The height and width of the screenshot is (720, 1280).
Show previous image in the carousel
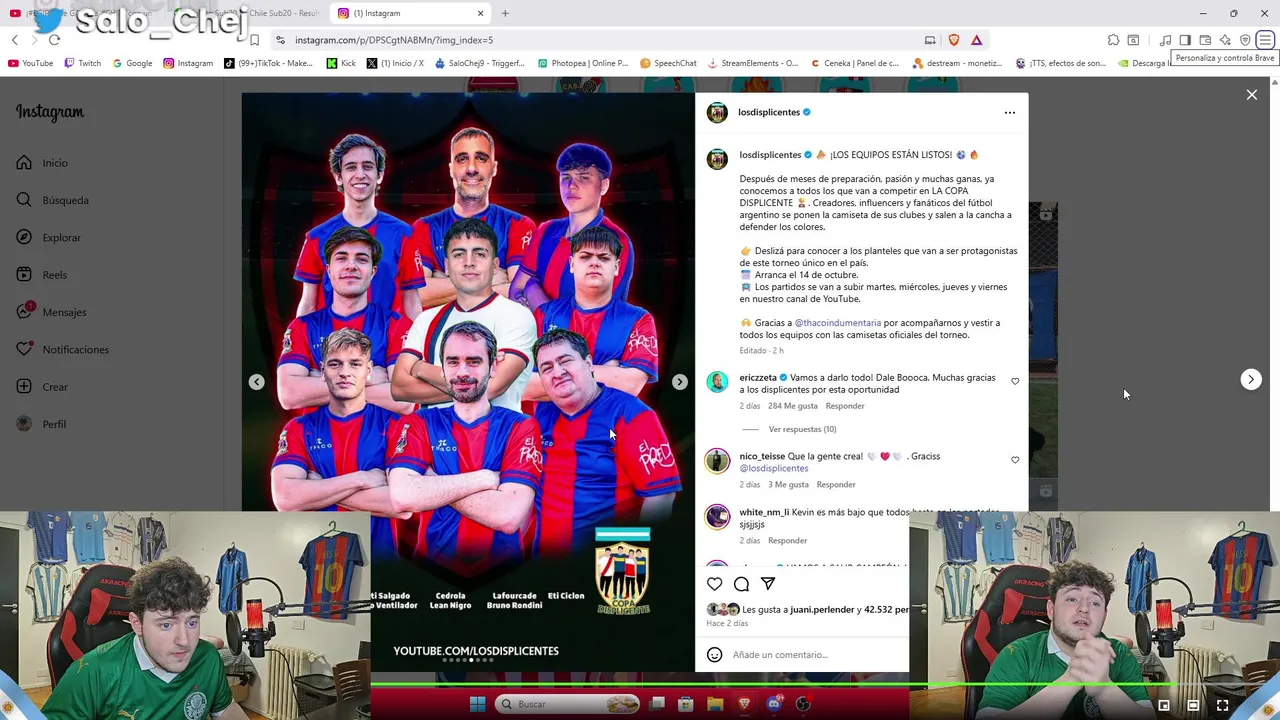tap(257, 382)
